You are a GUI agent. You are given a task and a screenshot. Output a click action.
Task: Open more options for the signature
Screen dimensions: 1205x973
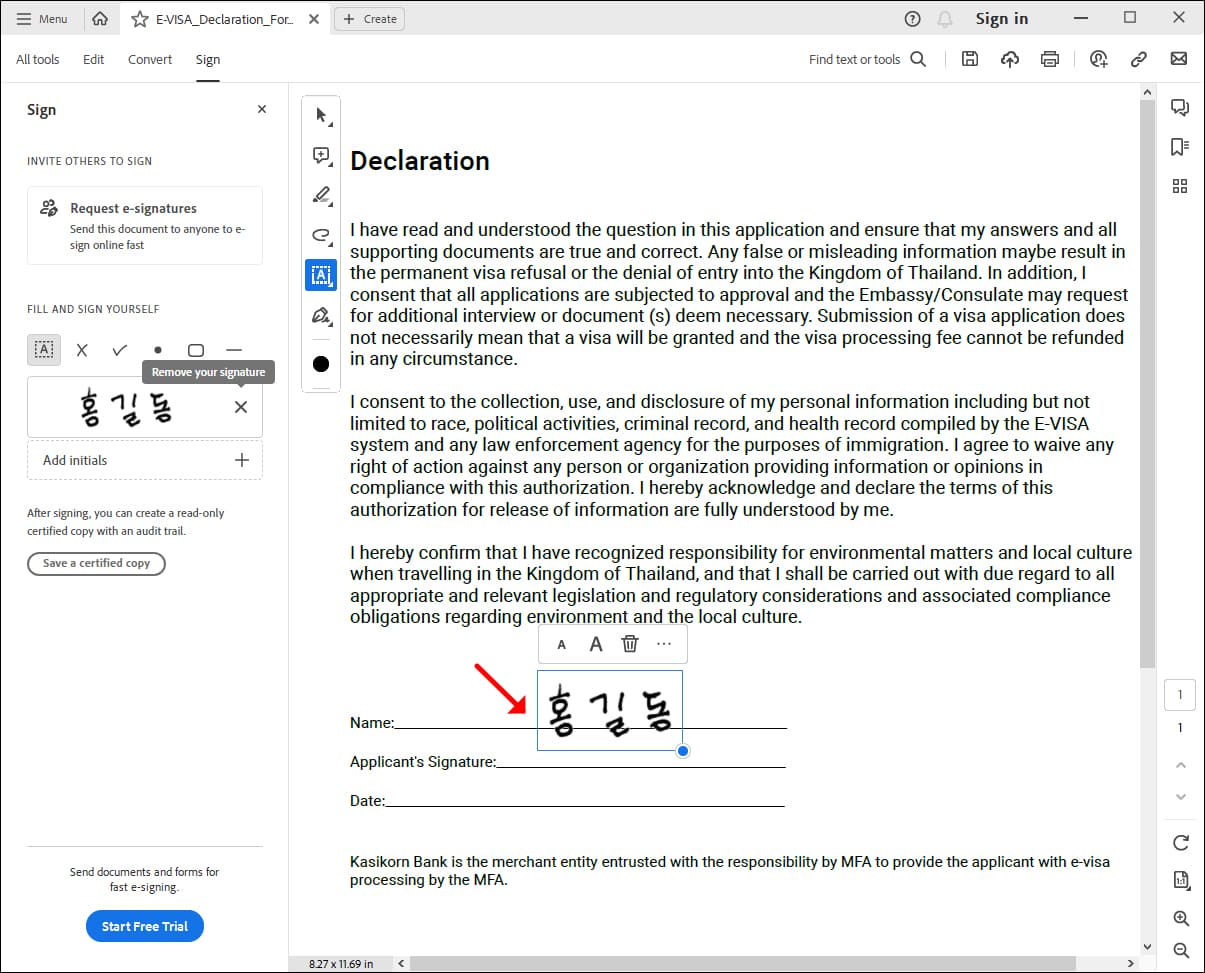coord(664,645)
